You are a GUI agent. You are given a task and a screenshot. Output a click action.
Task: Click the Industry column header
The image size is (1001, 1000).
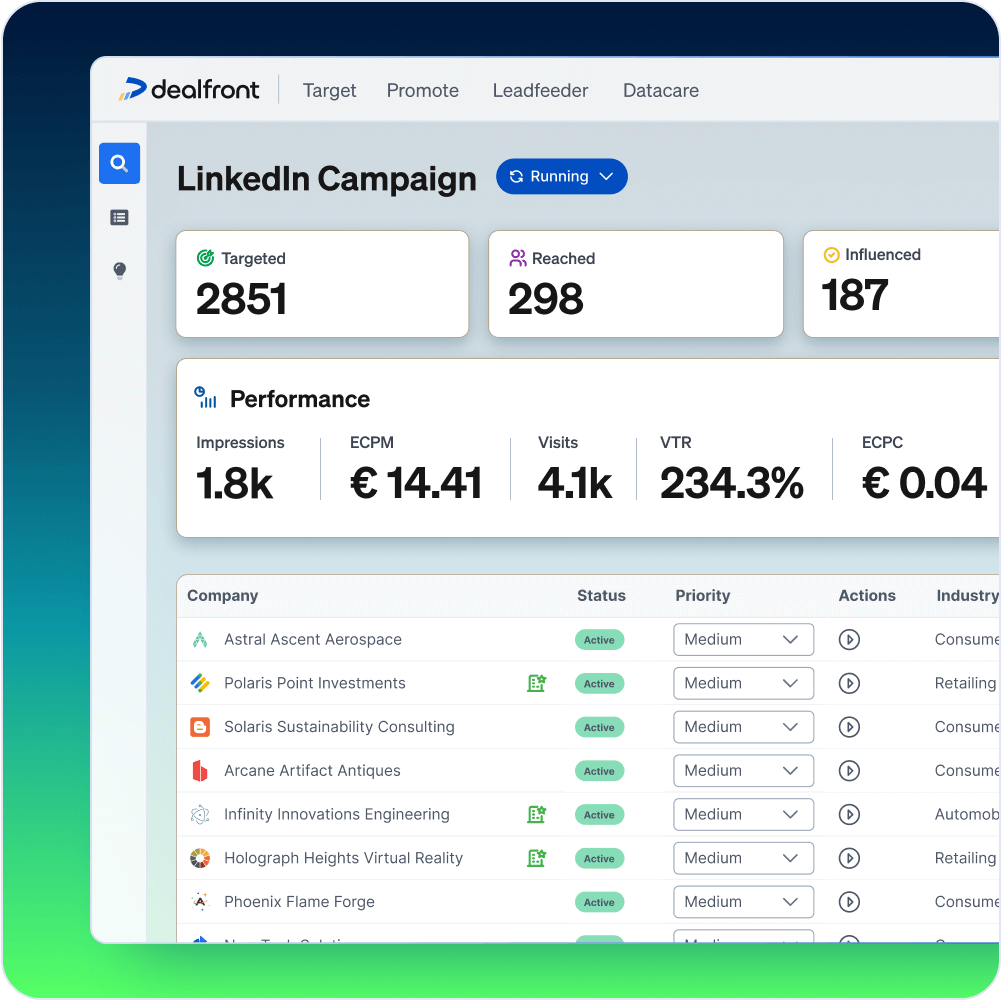tap(967, 595)
